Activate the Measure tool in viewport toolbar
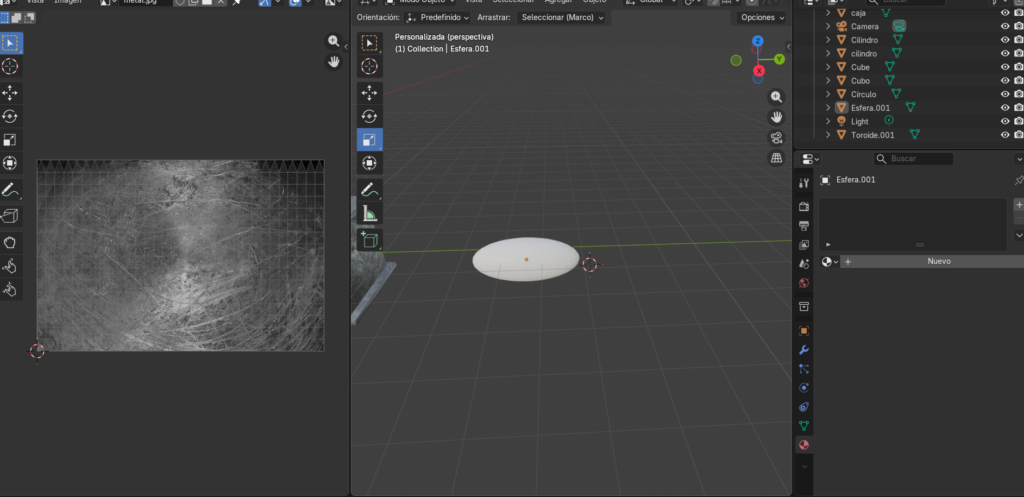 (x=370, y=213)
